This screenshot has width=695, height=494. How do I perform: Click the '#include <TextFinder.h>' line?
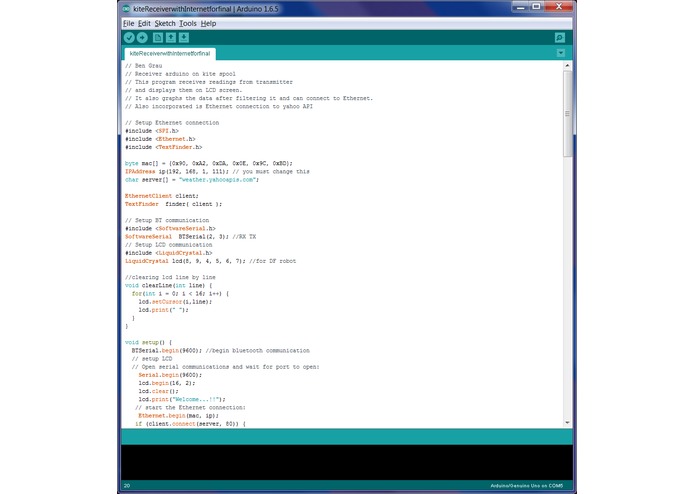tap(163, 147)
